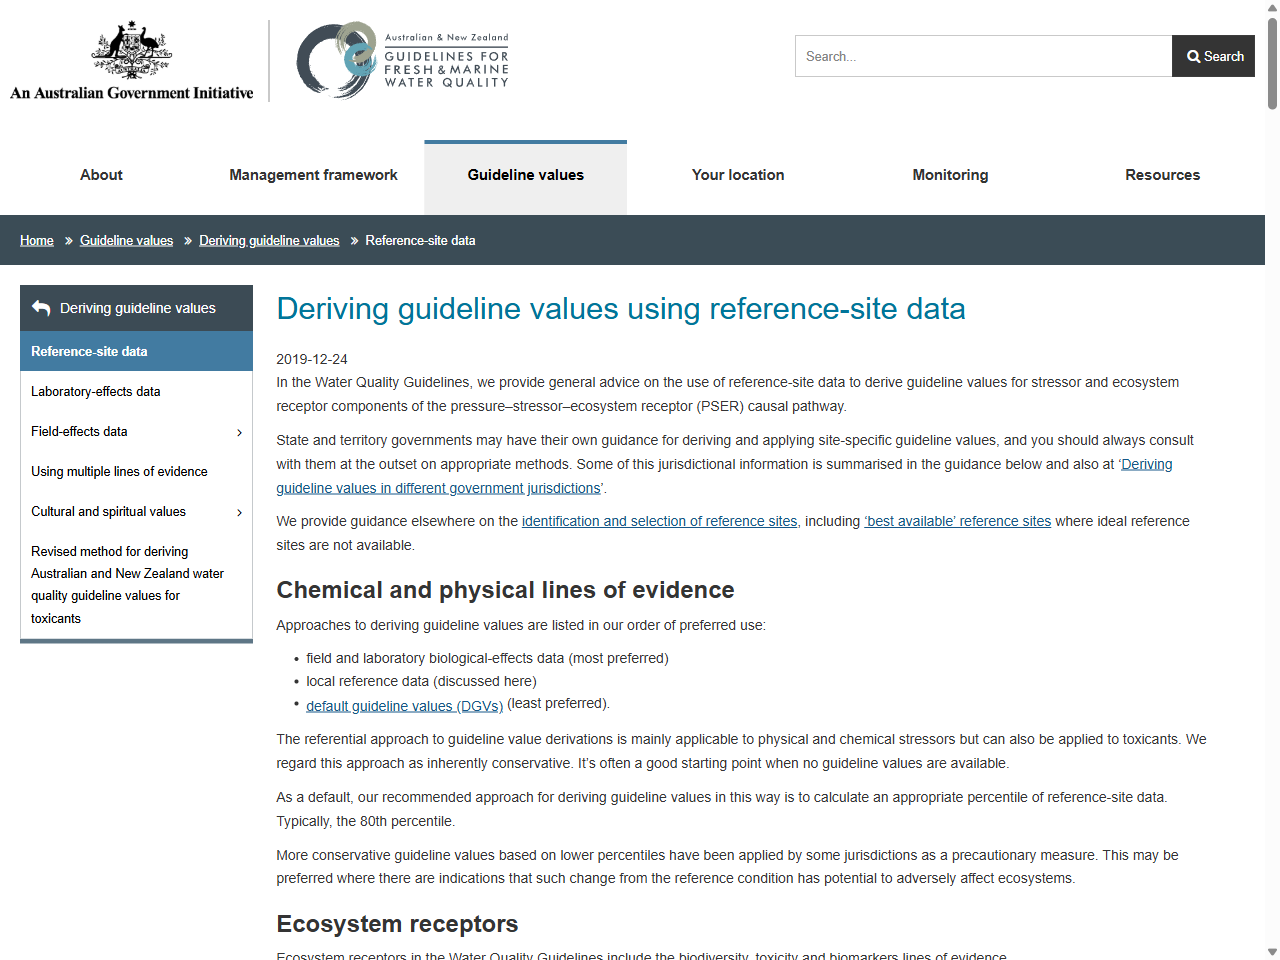Select Laboratory-effects data in the sidebar

[96, 391]
